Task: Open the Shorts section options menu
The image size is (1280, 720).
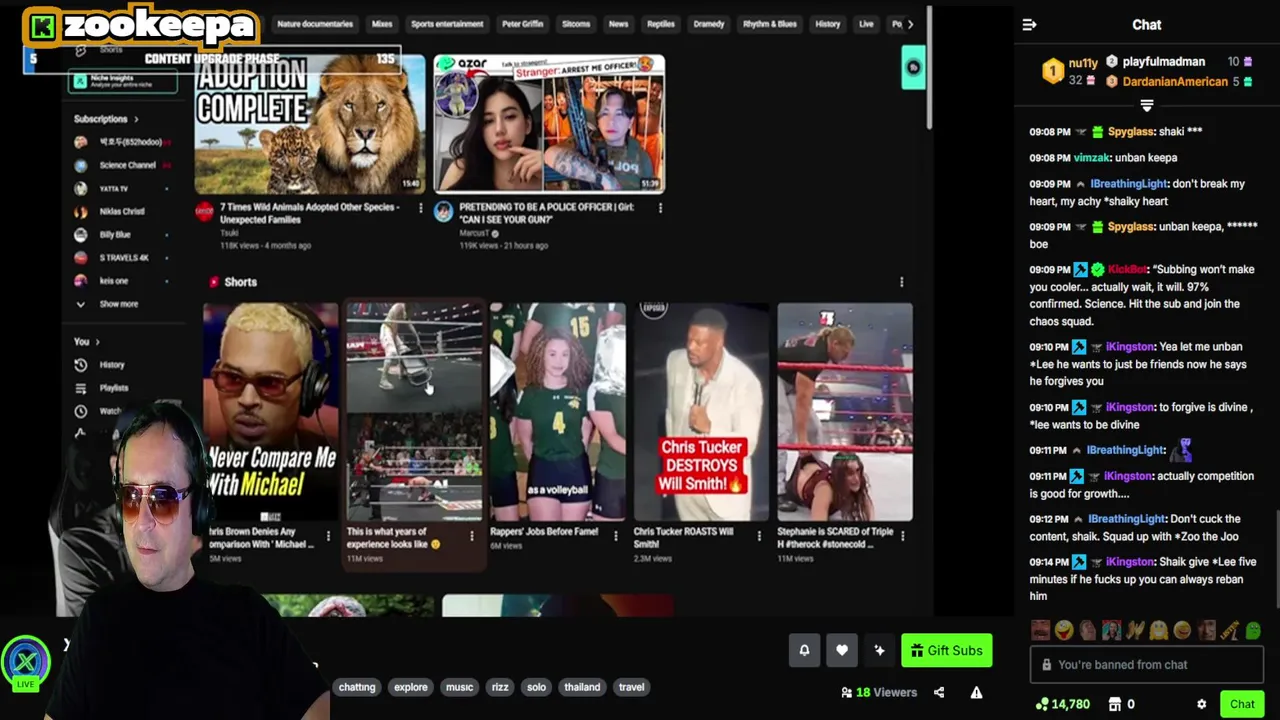Action: (x=901, y=282)
